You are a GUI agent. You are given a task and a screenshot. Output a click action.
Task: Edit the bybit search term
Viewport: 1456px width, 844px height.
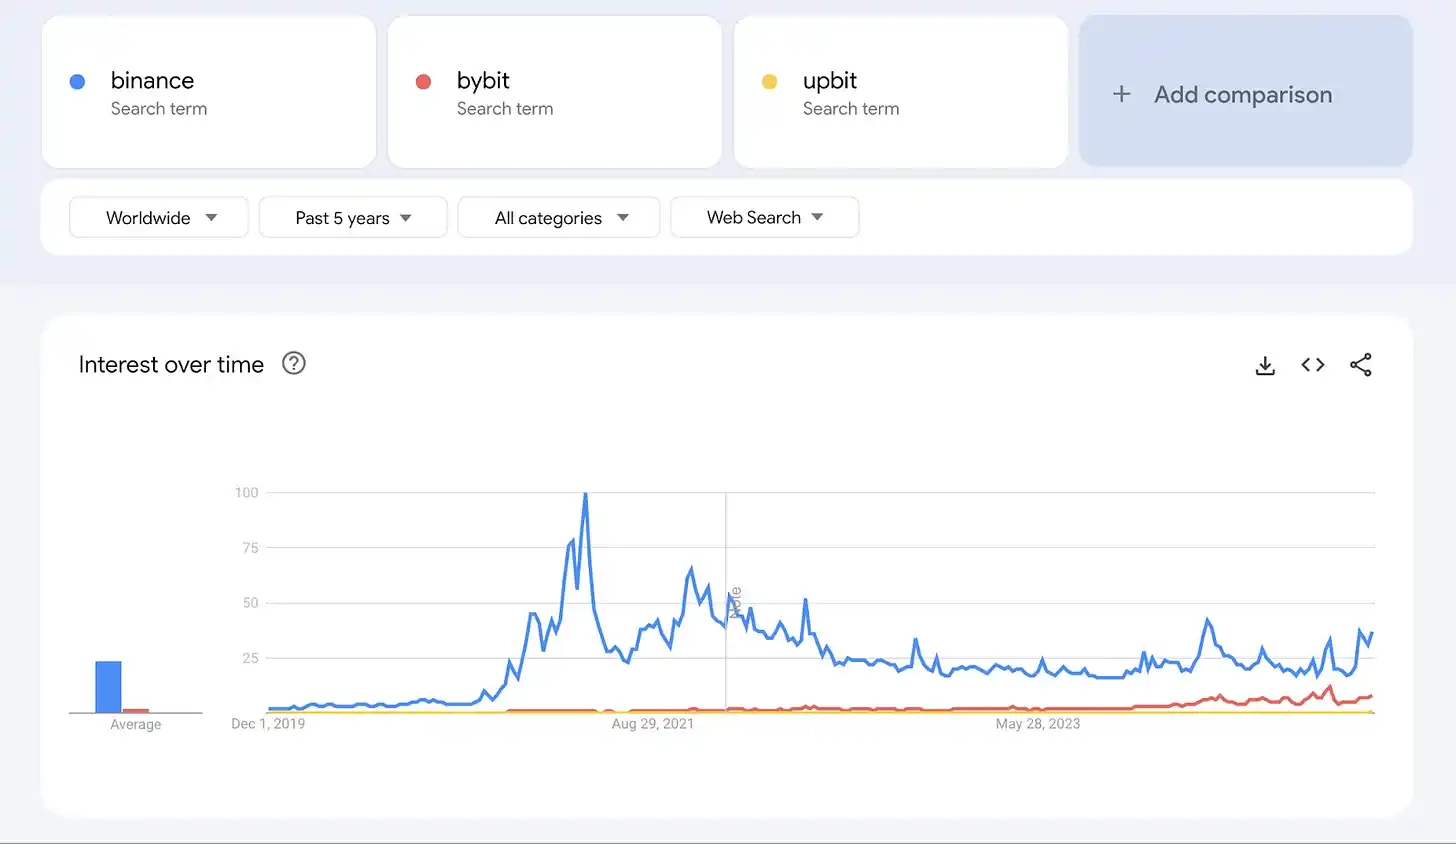(483, 81)
